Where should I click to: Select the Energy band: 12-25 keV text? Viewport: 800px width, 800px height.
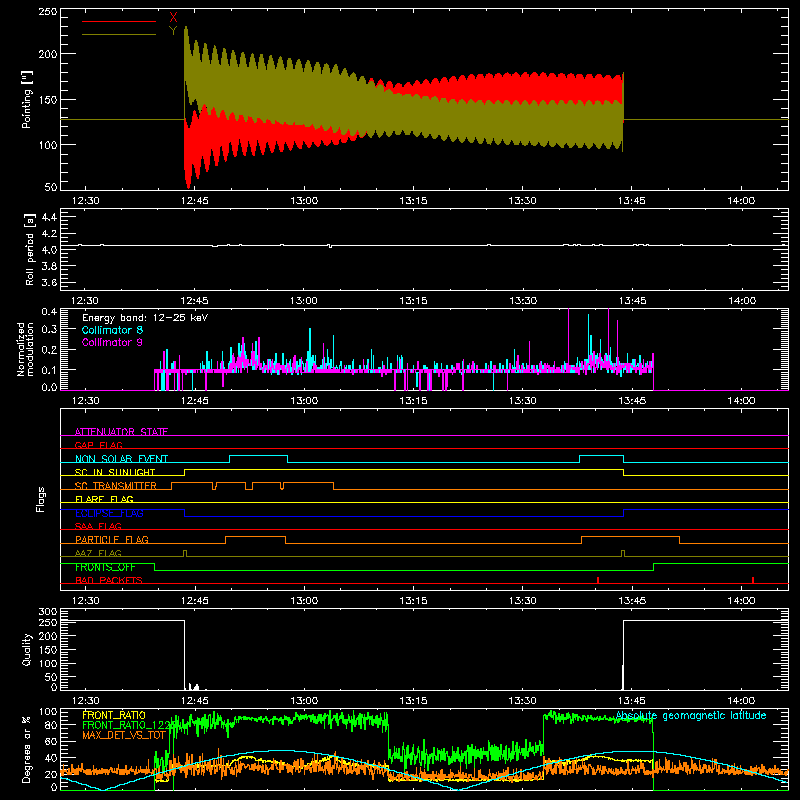tap(145, 318)
